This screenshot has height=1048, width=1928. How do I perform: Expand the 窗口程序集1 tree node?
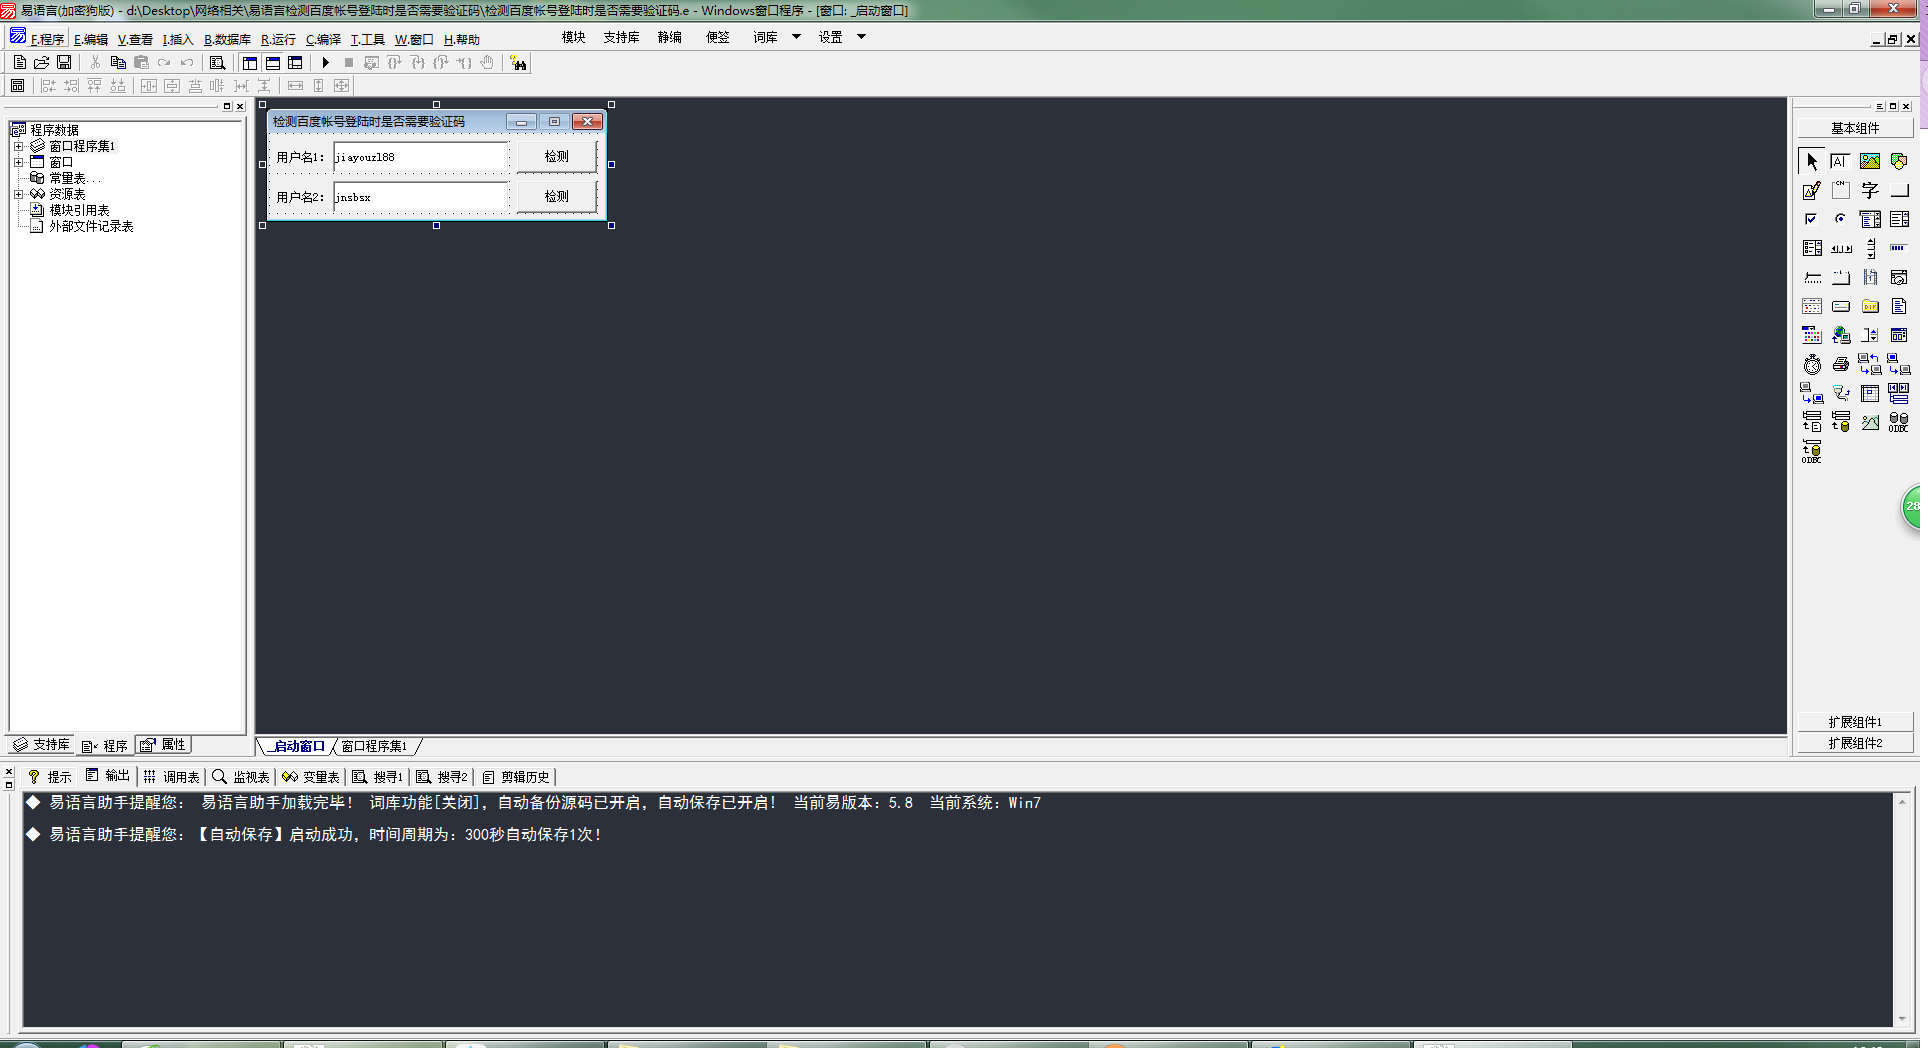click(18, 146)
